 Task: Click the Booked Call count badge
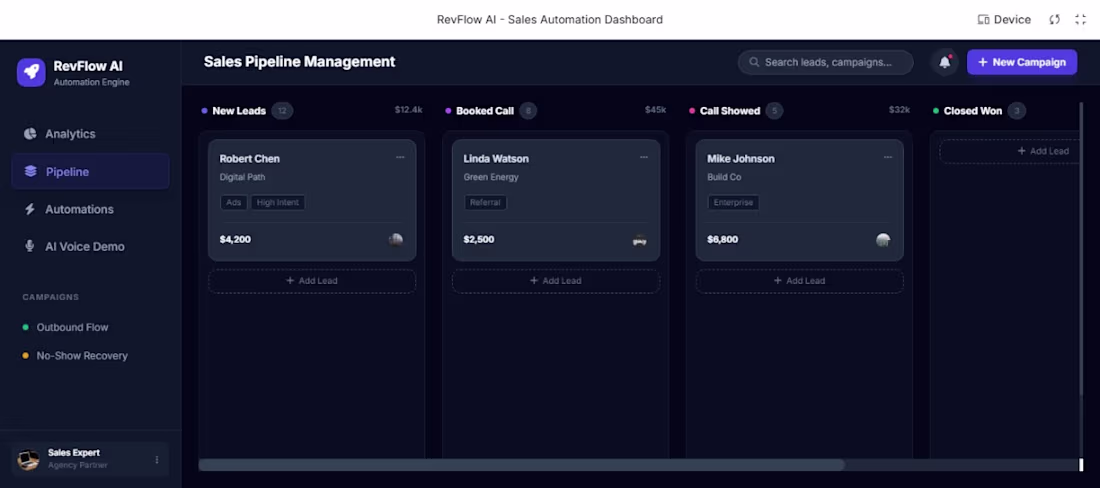click(x=528, y=111)
